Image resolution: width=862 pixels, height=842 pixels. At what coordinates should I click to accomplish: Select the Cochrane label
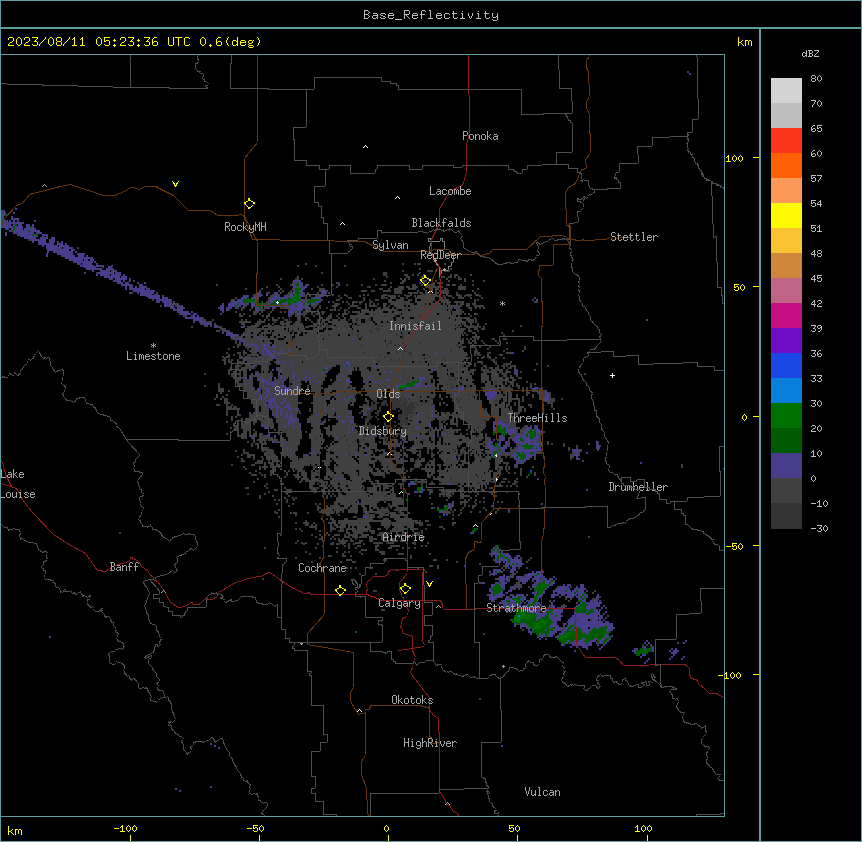(x=322, y=568)
